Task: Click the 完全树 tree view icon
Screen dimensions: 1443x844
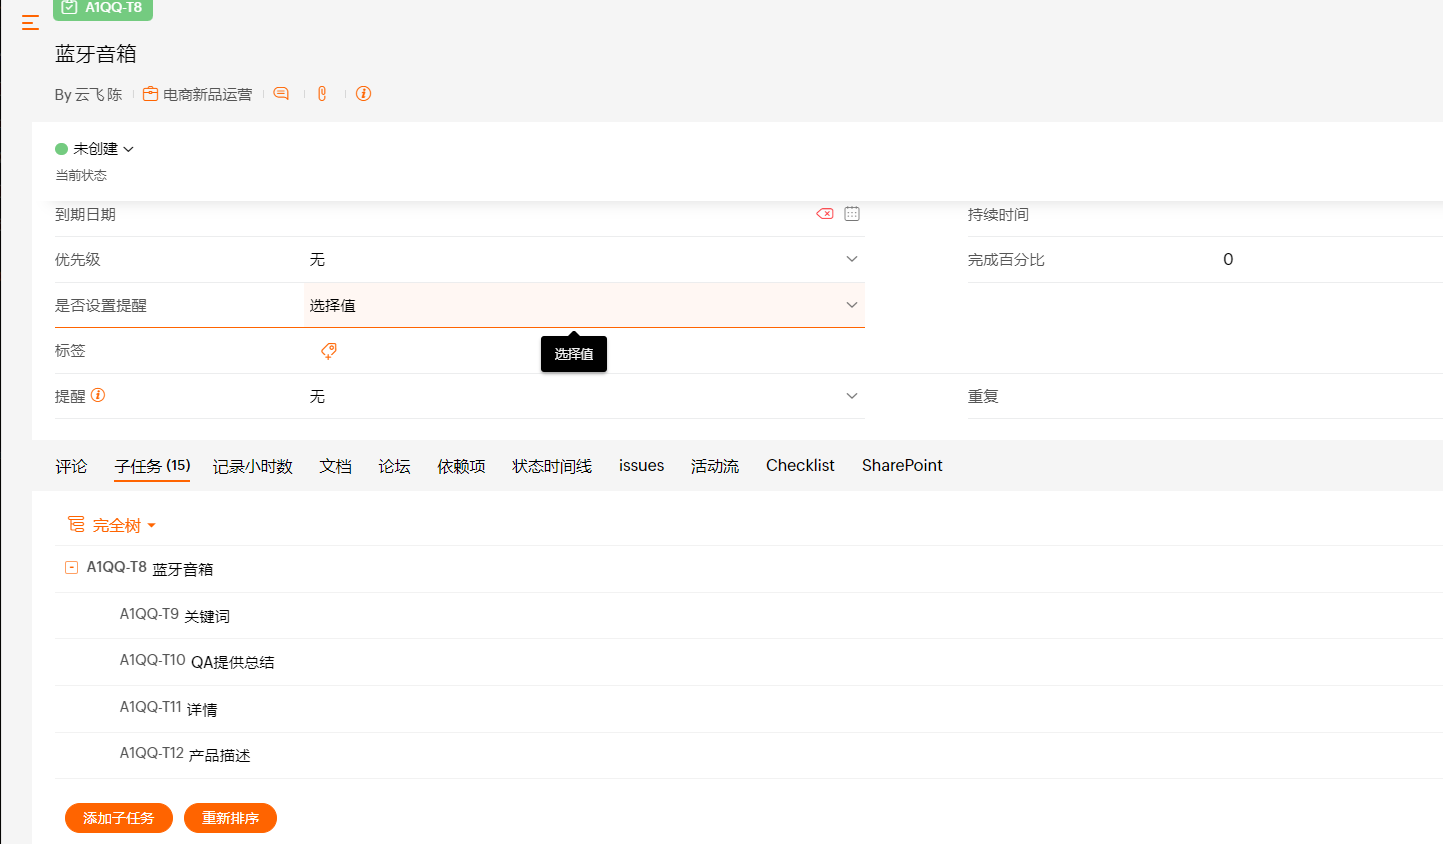Action: click(76, 524)
